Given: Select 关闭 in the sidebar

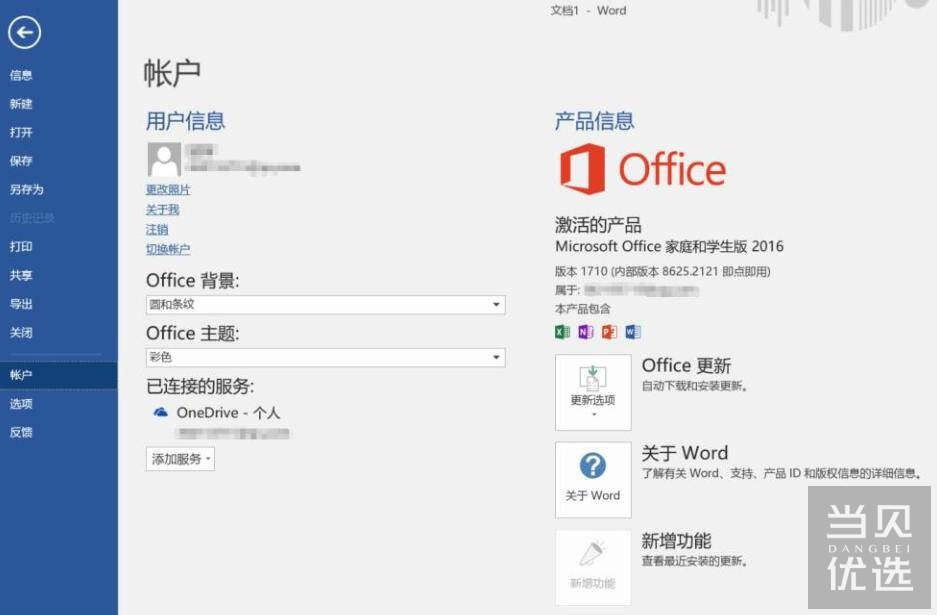Looking at the screenshot, I should (x=21, y=332).
